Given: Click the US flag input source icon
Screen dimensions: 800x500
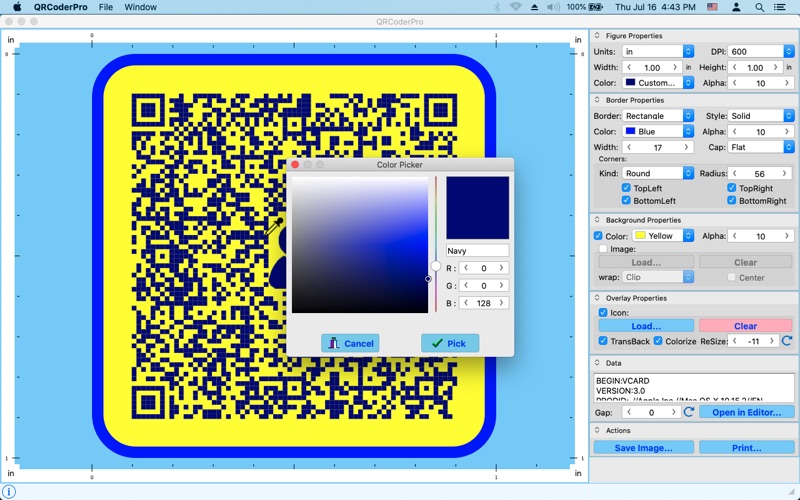Looking at the screenshot, I should [712, 7].
